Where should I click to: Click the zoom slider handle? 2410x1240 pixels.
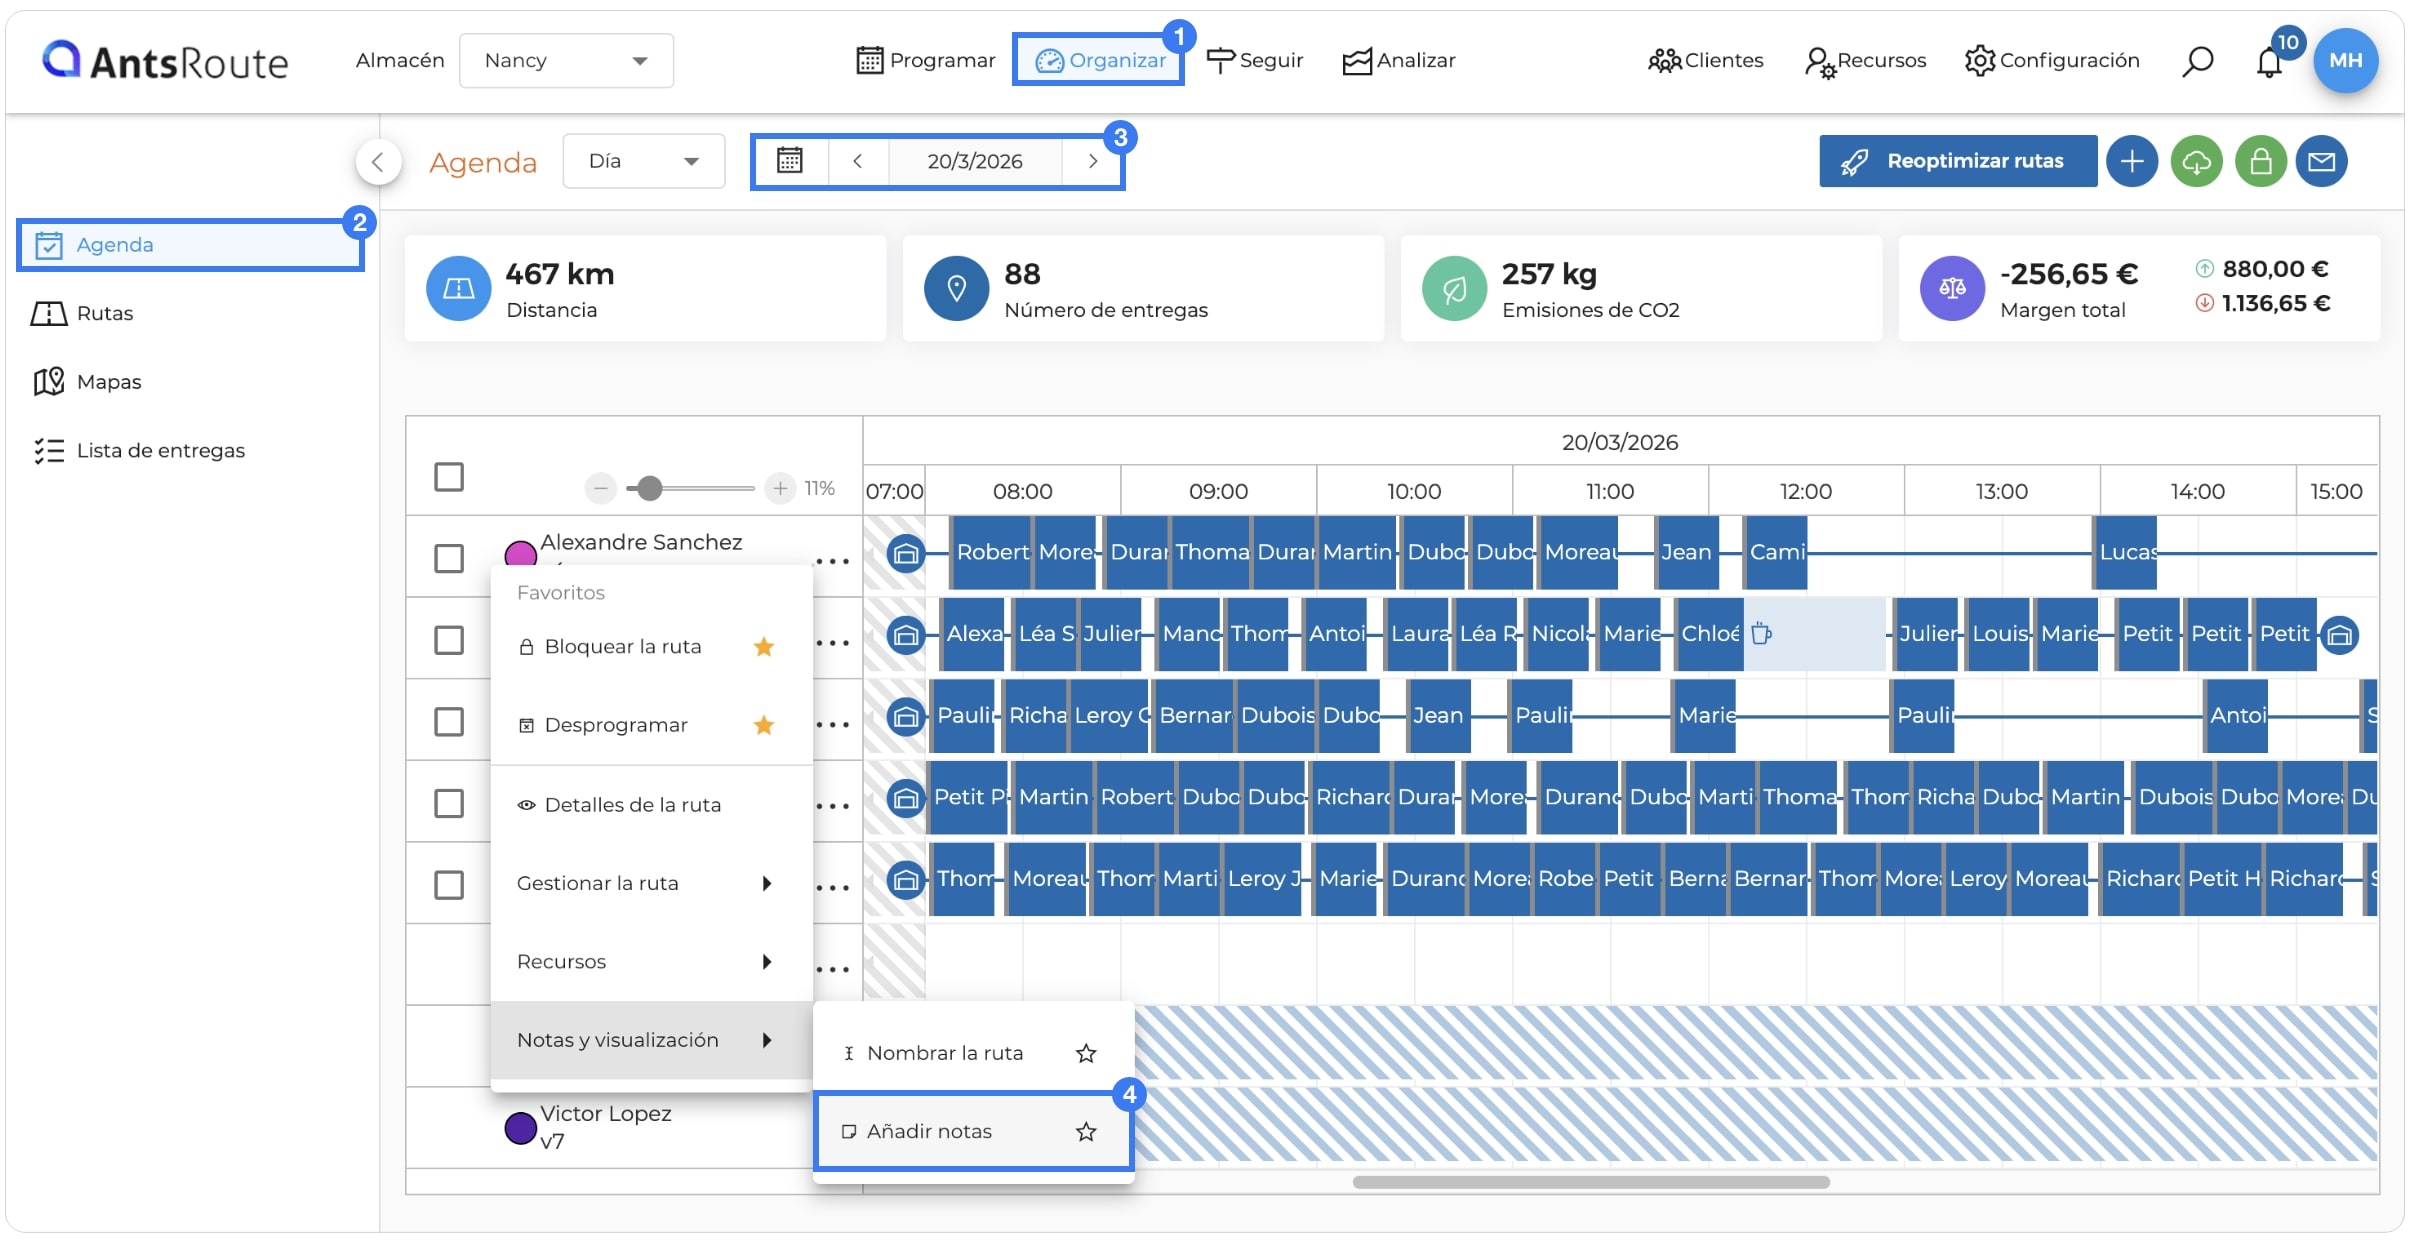(649, 488)
